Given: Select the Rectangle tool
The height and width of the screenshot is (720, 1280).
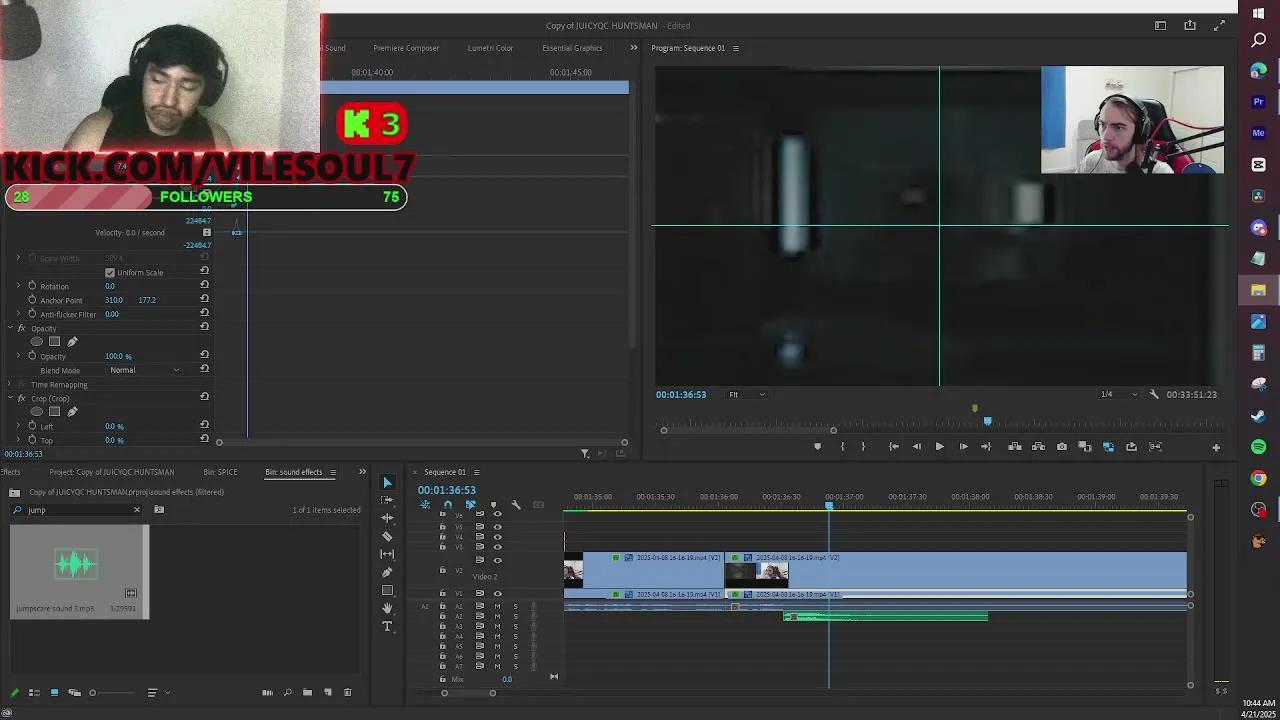Looking at the screenshot, I should tap(387, 590).
